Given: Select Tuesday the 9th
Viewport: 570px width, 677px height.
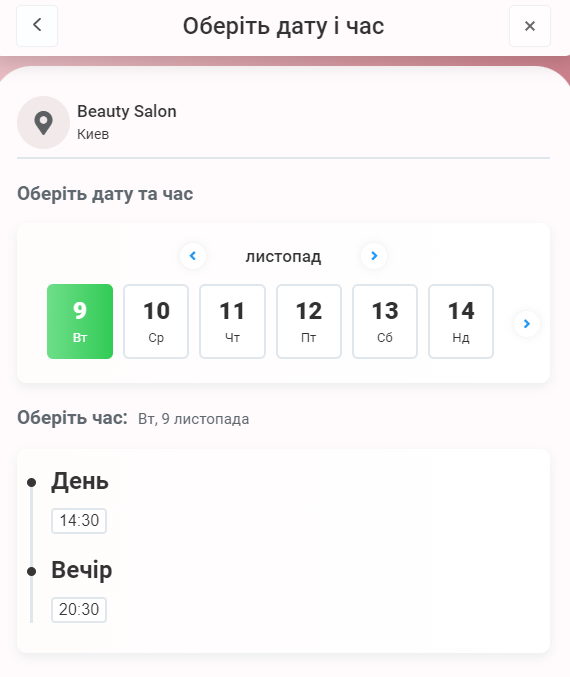Looking at the screenshot, I should (80, 321).
